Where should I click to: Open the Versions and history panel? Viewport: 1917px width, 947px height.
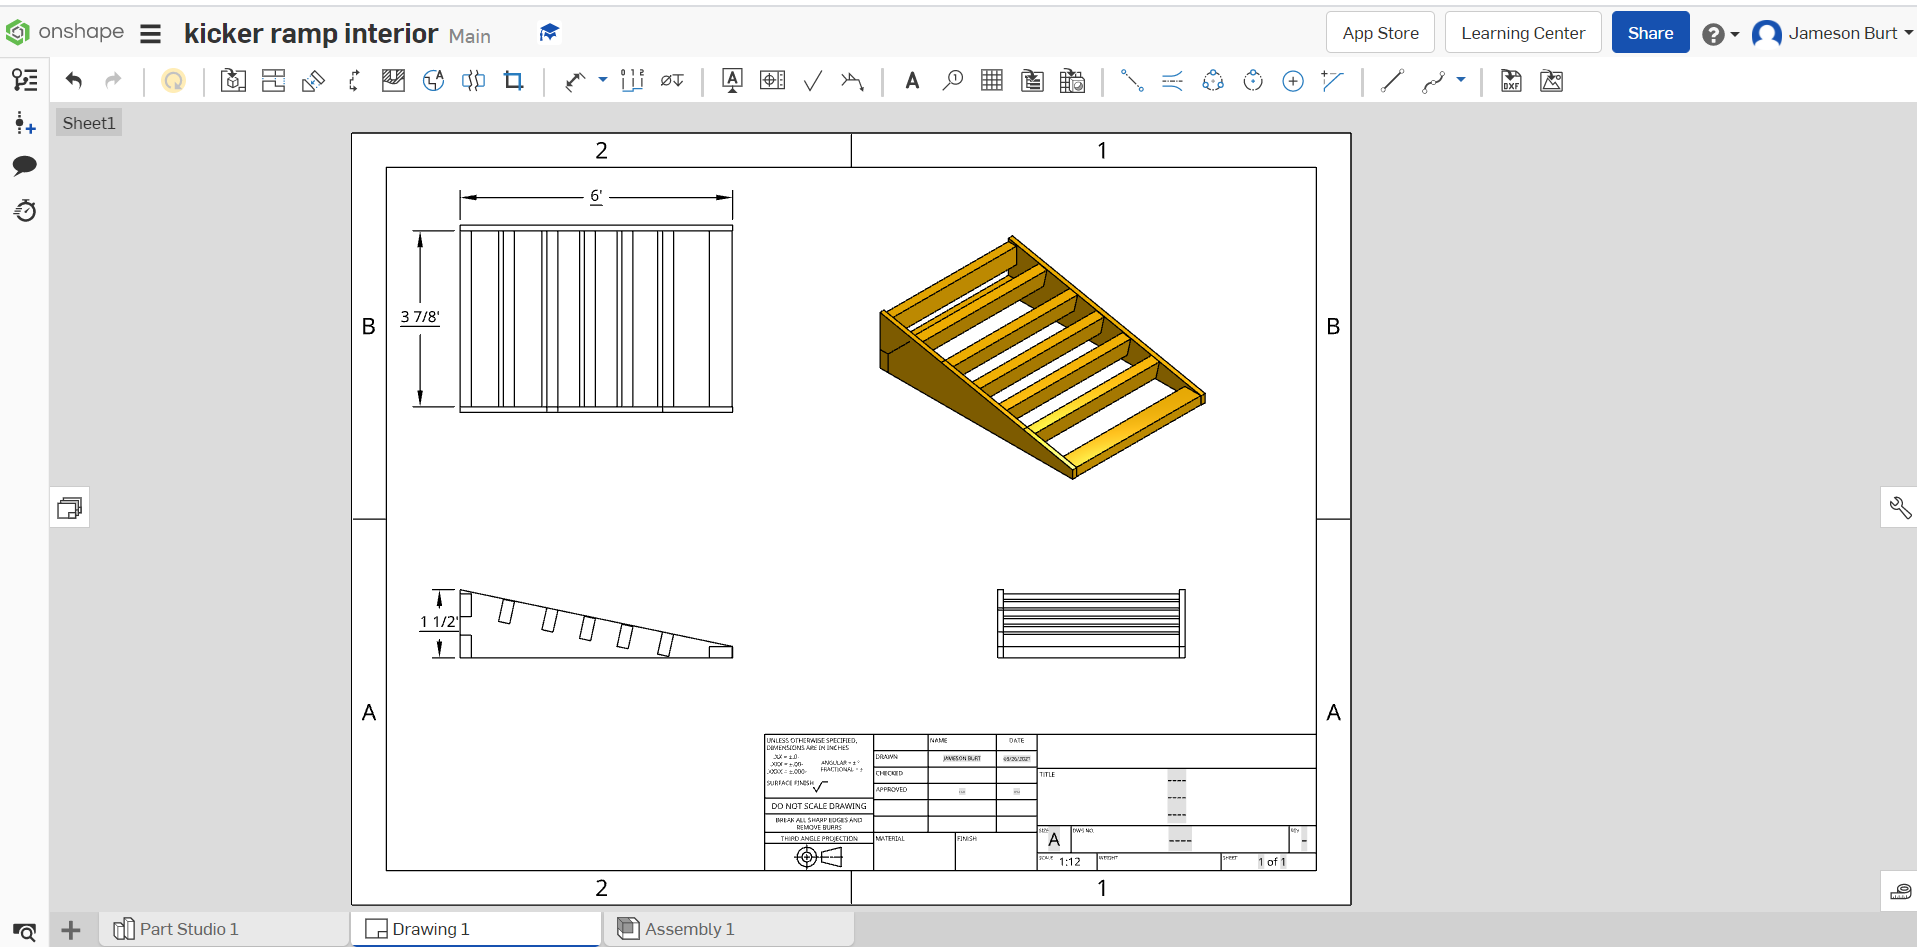click(x=25, y=211)
